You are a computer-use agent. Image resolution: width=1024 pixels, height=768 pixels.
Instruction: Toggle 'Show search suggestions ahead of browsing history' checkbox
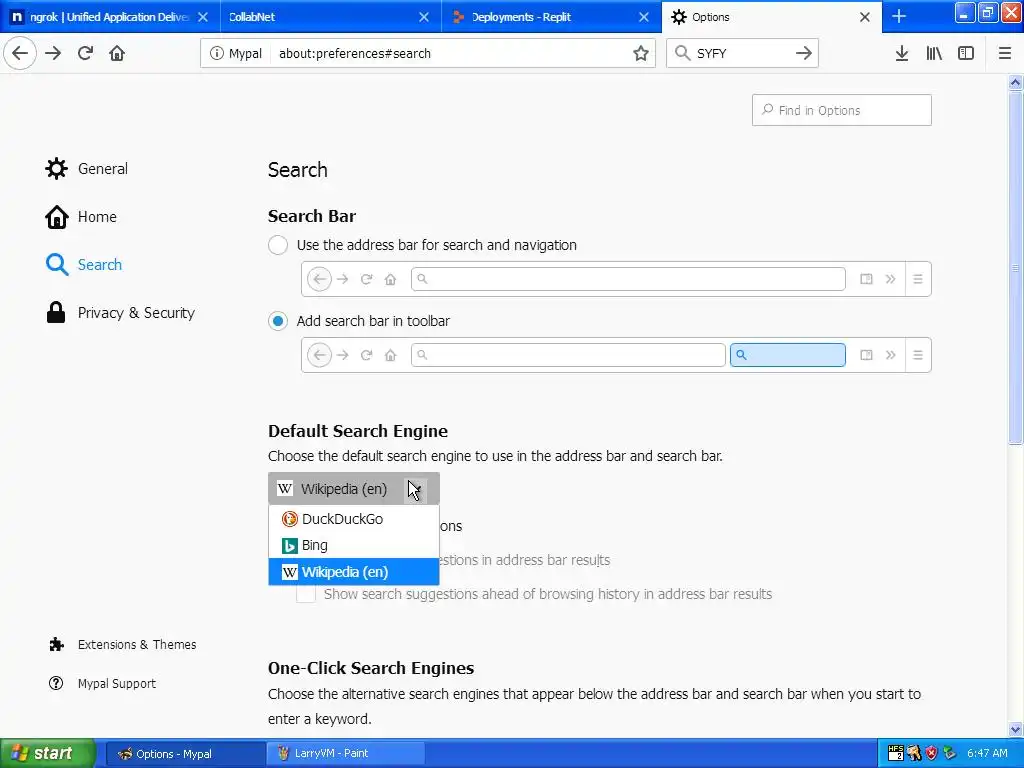point(306,594)
